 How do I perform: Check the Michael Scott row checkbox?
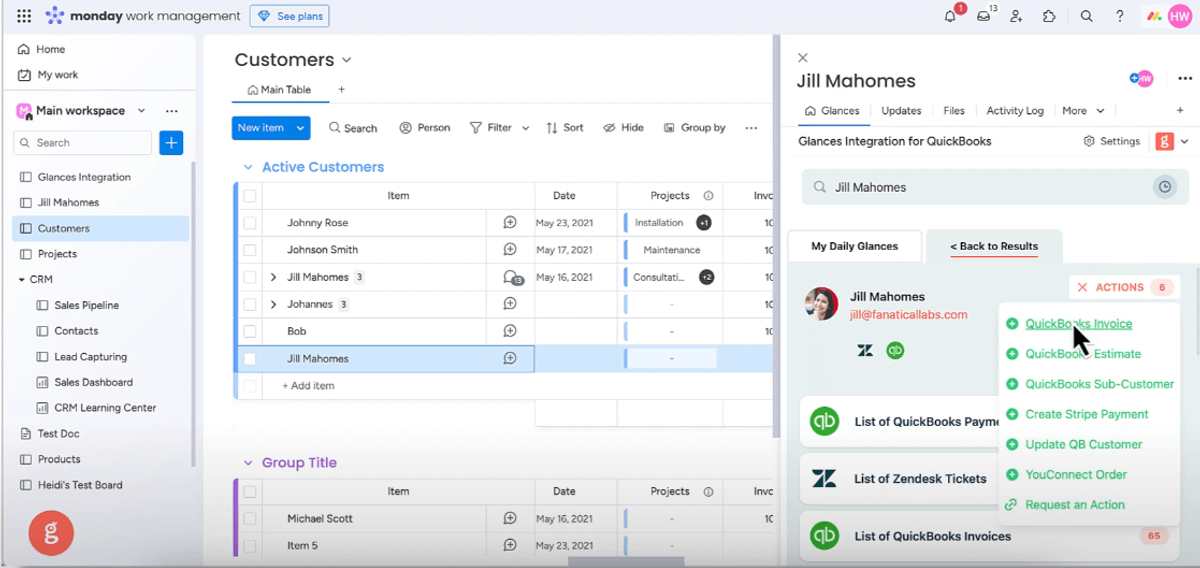click(x=250, y=519)
